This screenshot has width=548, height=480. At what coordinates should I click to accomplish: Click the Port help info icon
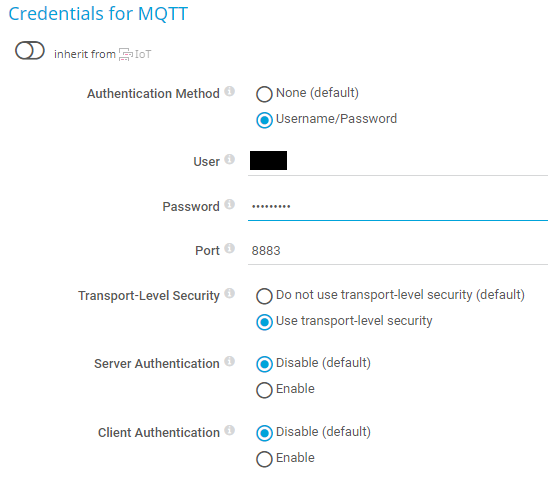(229, 248)
